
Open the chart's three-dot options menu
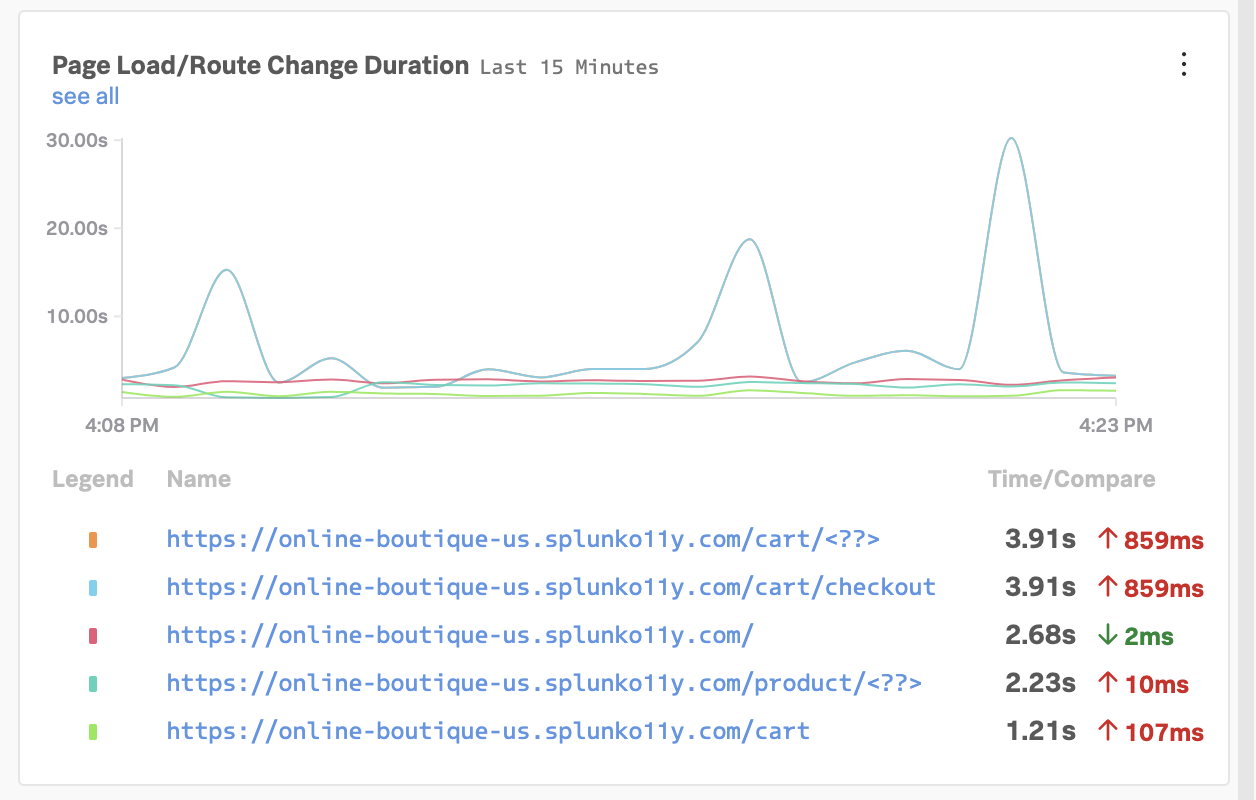[1184, 66]
